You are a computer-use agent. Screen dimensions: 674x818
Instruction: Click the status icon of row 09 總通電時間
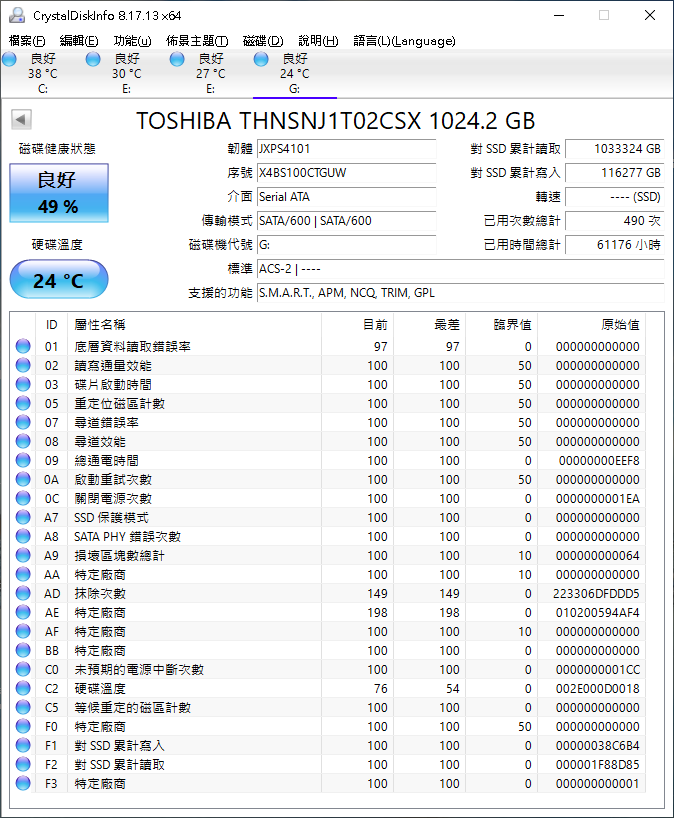click(23, 460)
